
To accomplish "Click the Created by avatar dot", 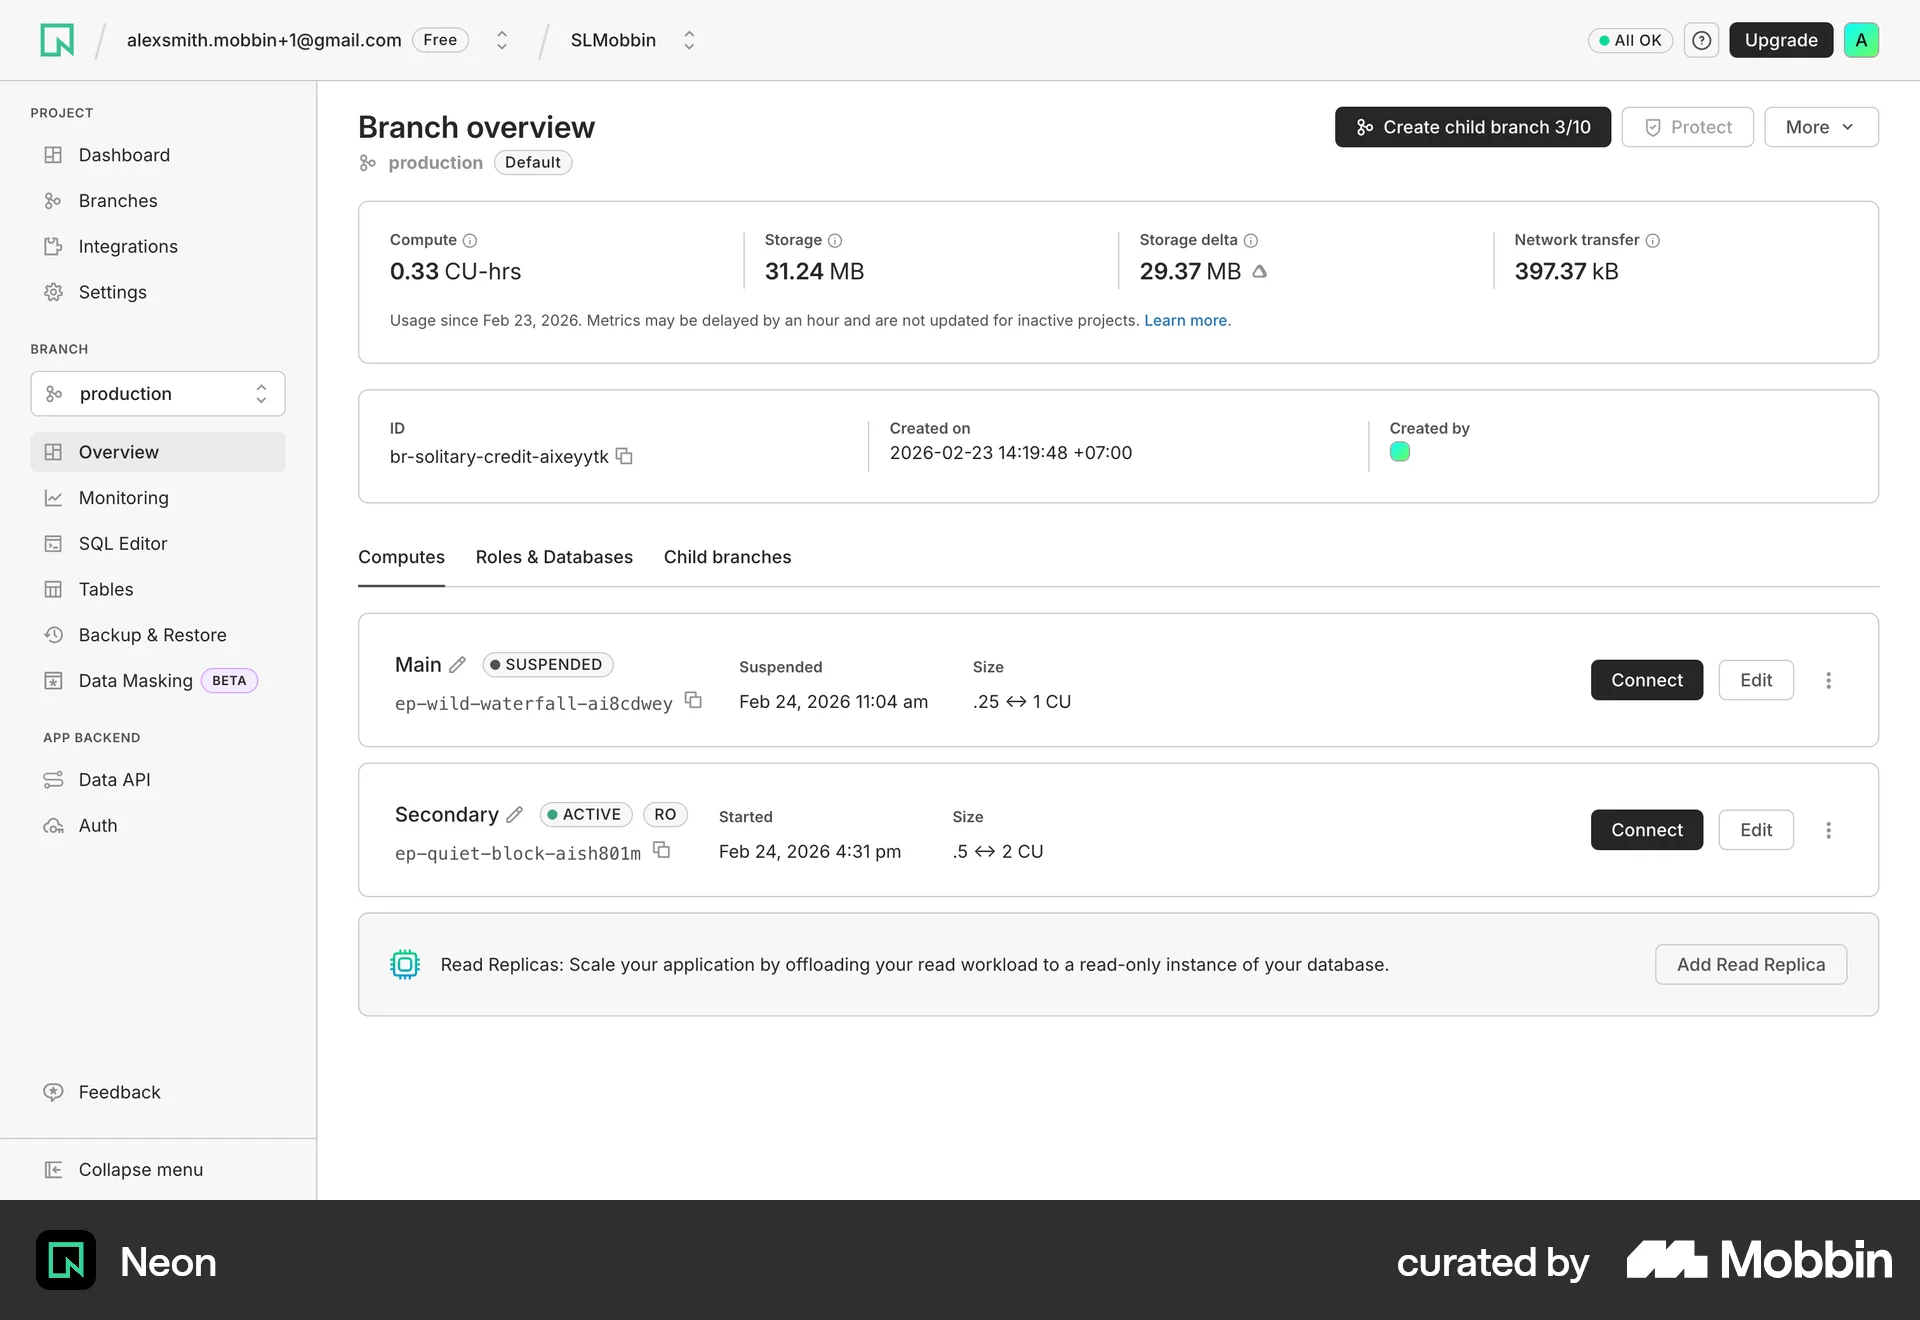I will click(1400, 452).
